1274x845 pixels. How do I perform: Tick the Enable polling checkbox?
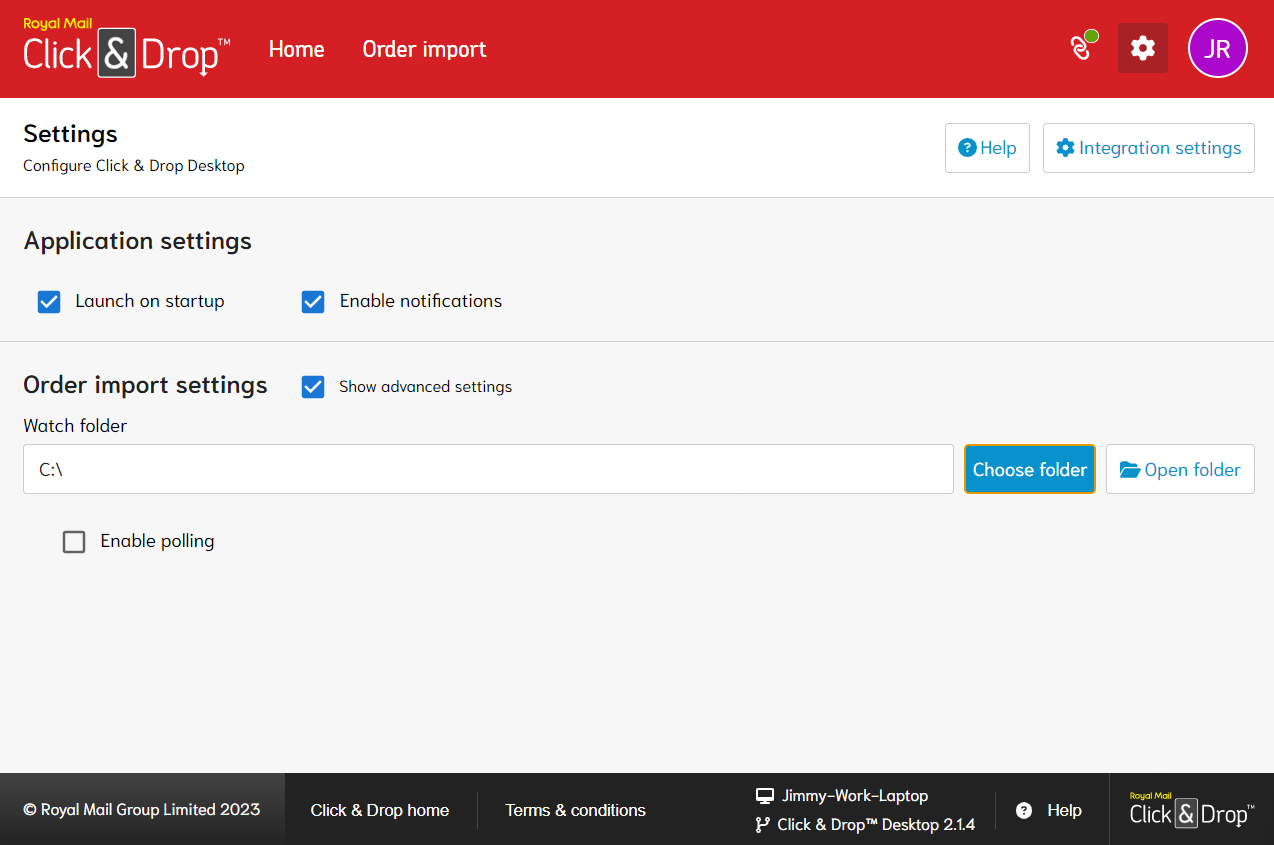click(x=74, y=542)
